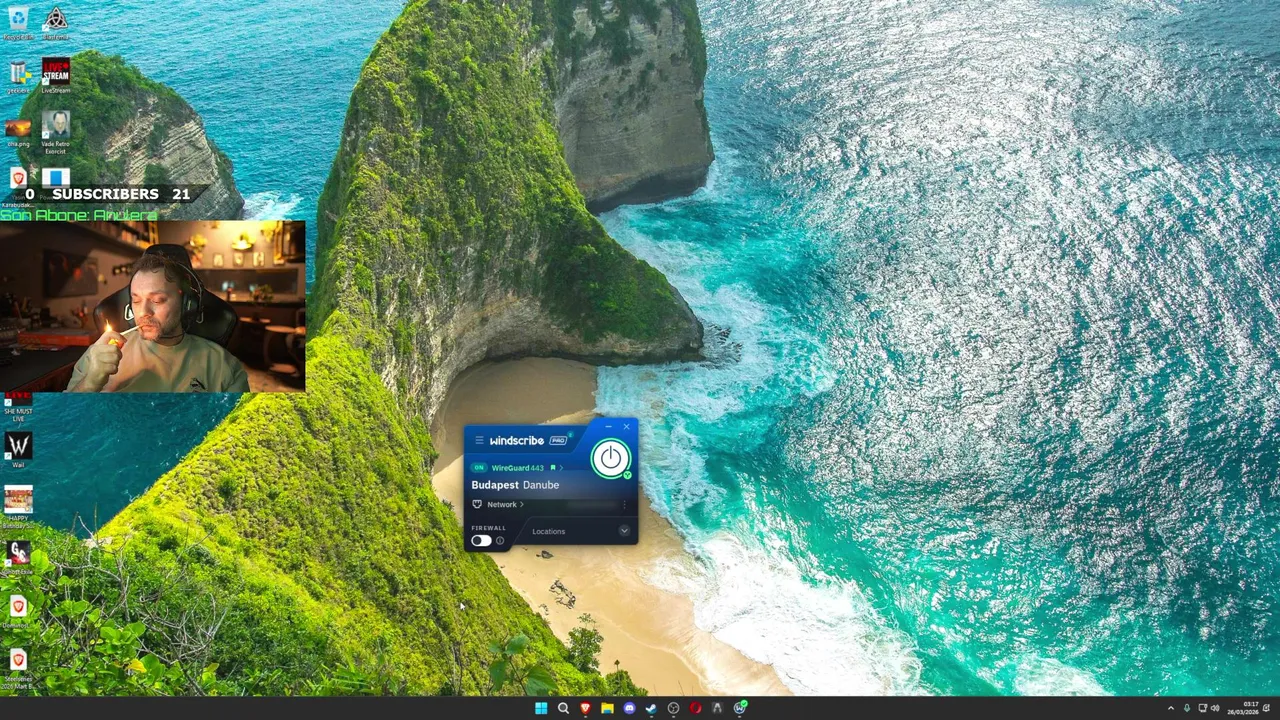Screen dimensions: 1280x720
Task: Click the Windows Start button
Action: pyautogui.click(x=541, y=708)
